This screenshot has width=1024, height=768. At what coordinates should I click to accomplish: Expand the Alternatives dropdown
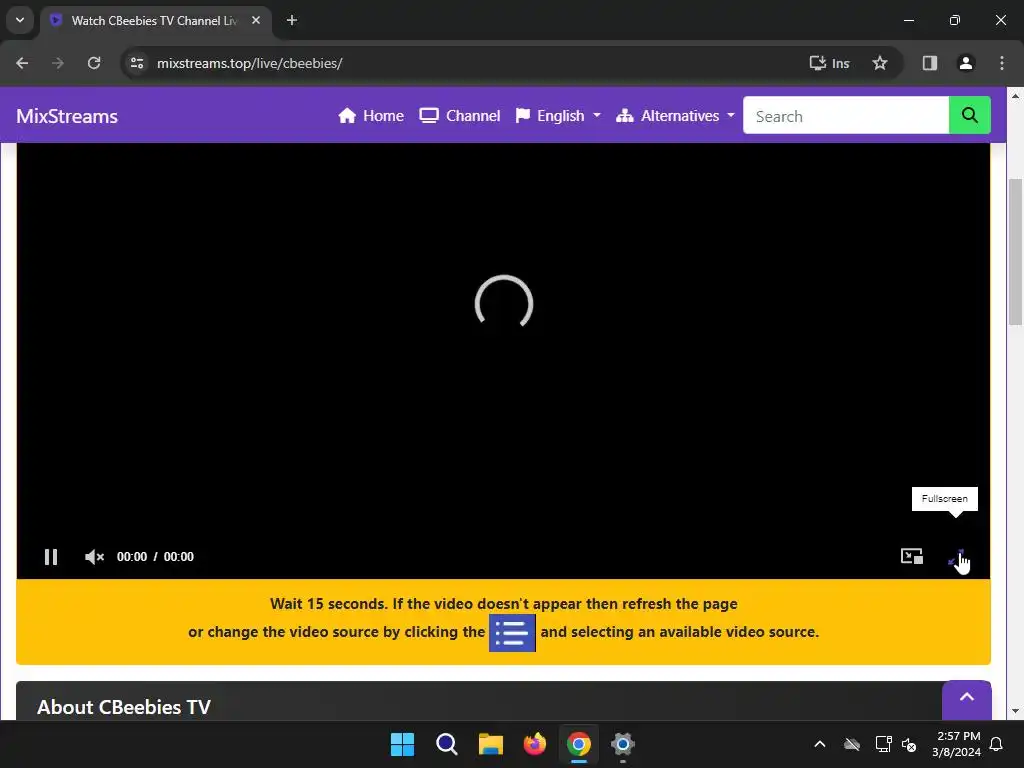point(675,116)
